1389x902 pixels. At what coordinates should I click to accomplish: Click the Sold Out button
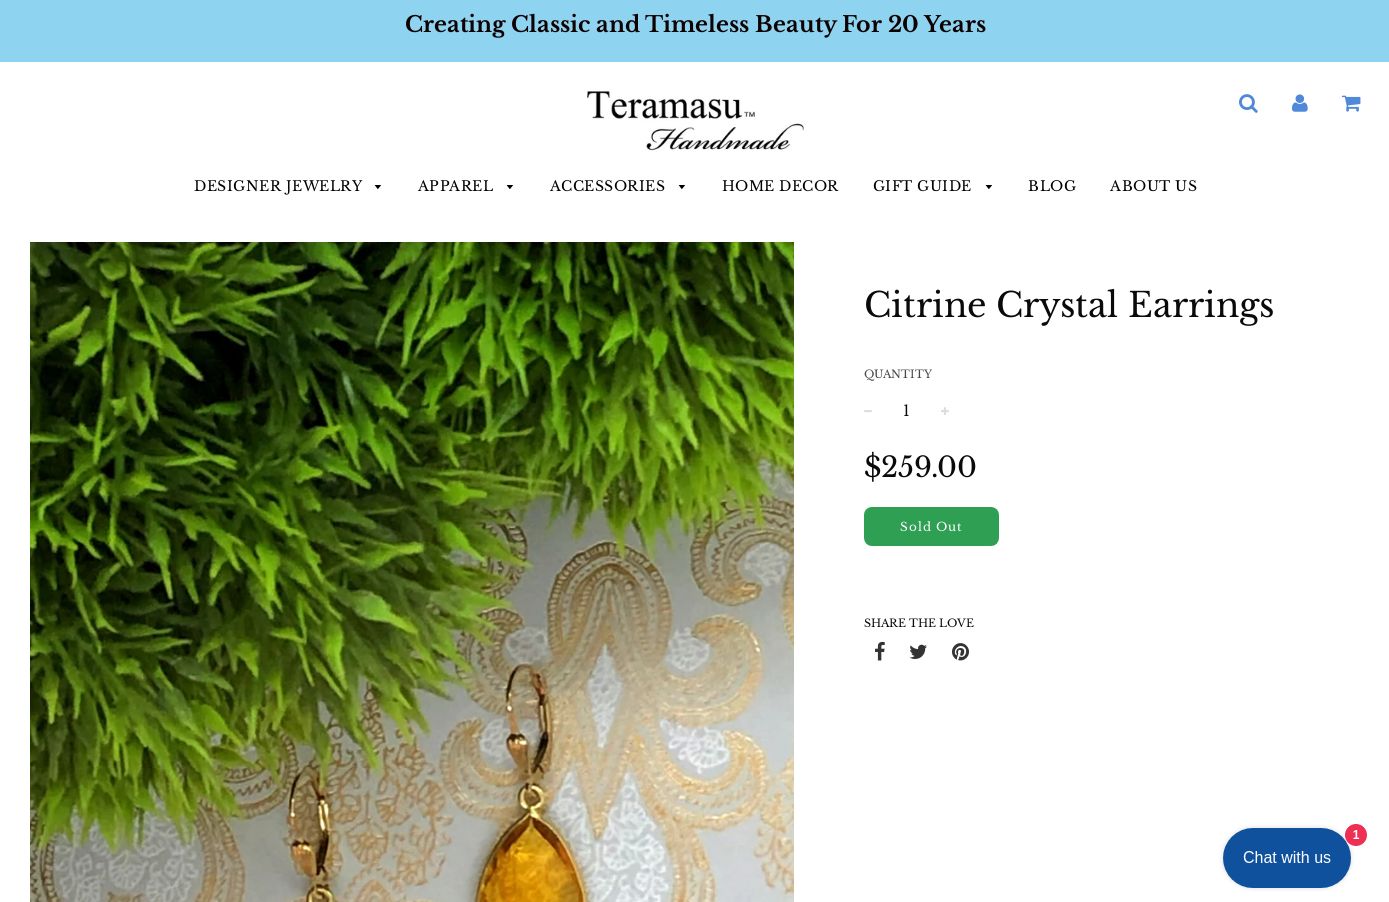(931, 526)
